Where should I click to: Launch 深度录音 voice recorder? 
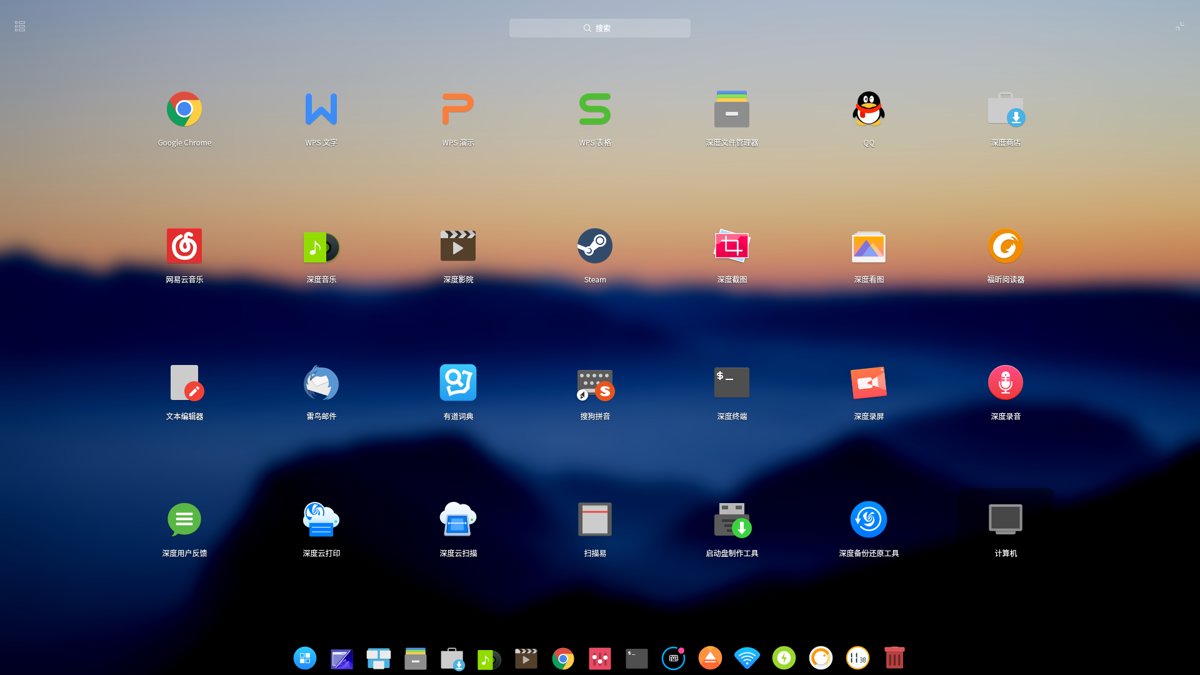point(1006,383)
